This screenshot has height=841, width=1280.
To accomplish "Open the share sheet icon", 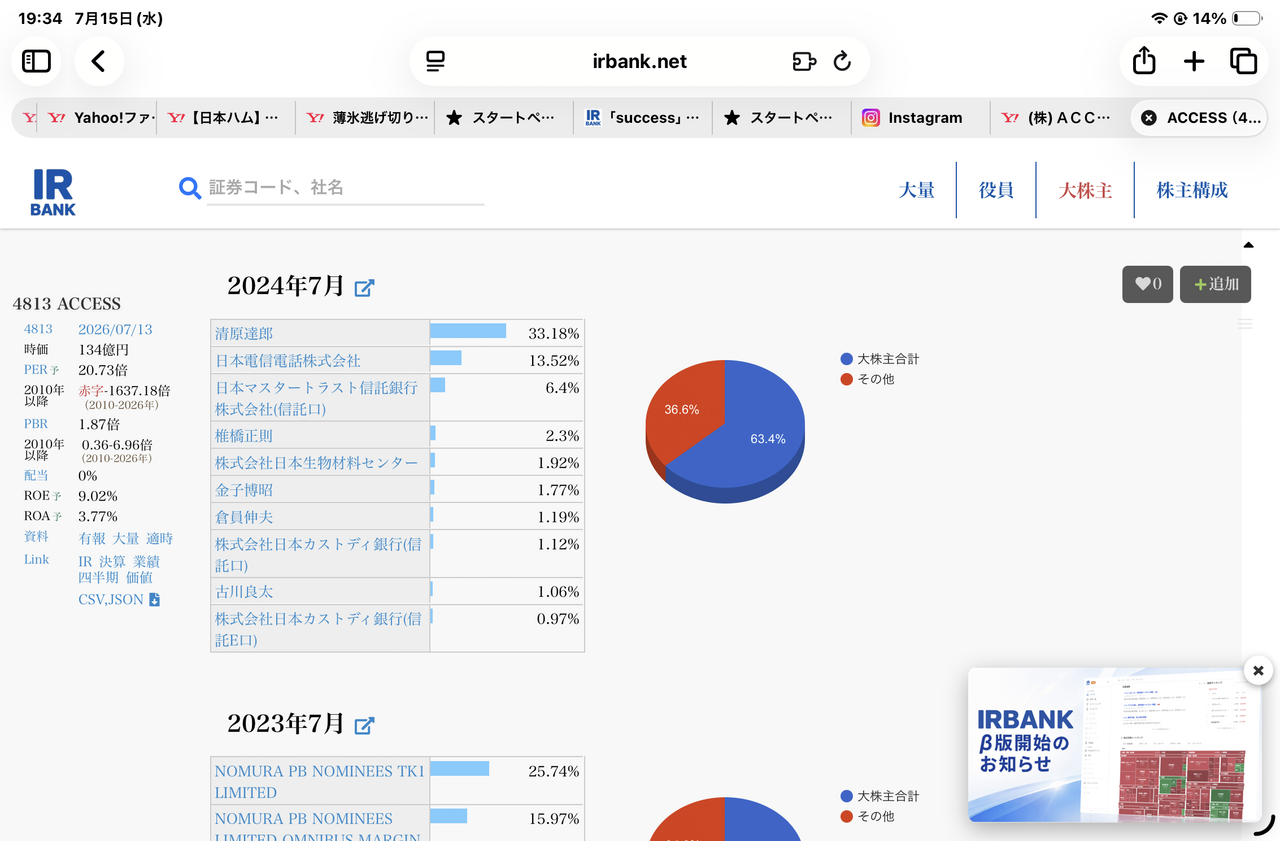I will point(1144,61).
